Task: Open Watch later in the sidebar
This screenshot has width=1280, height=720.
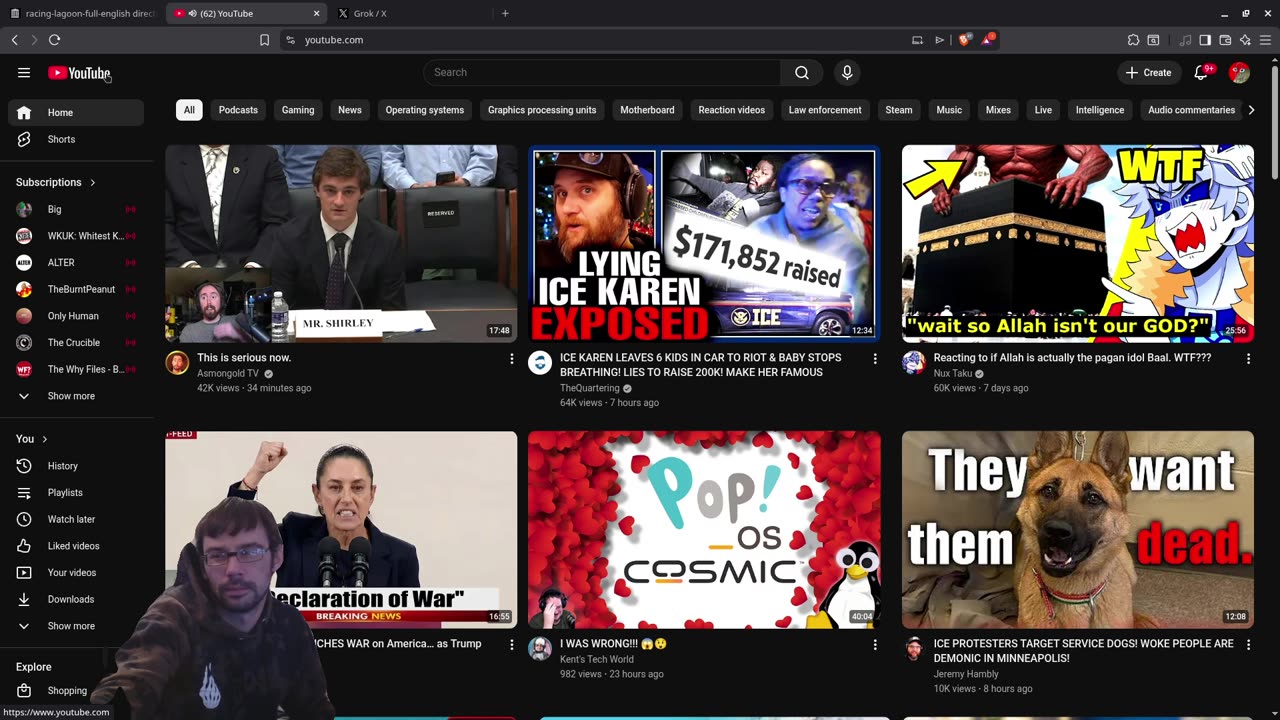Action: click(x=76, y=519)
